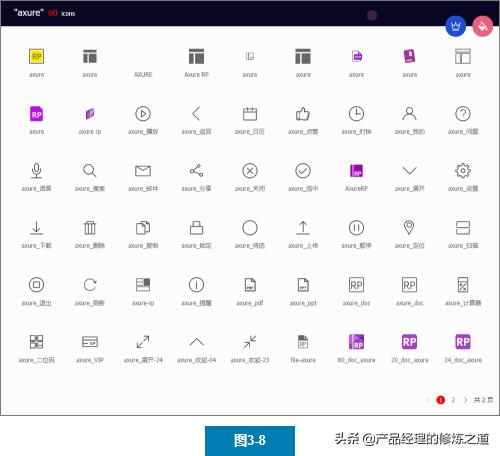Viewport: 500px width, 456px height.
Task: Choose the magnifying glass search icon
Action: click(x=90, y=171)
